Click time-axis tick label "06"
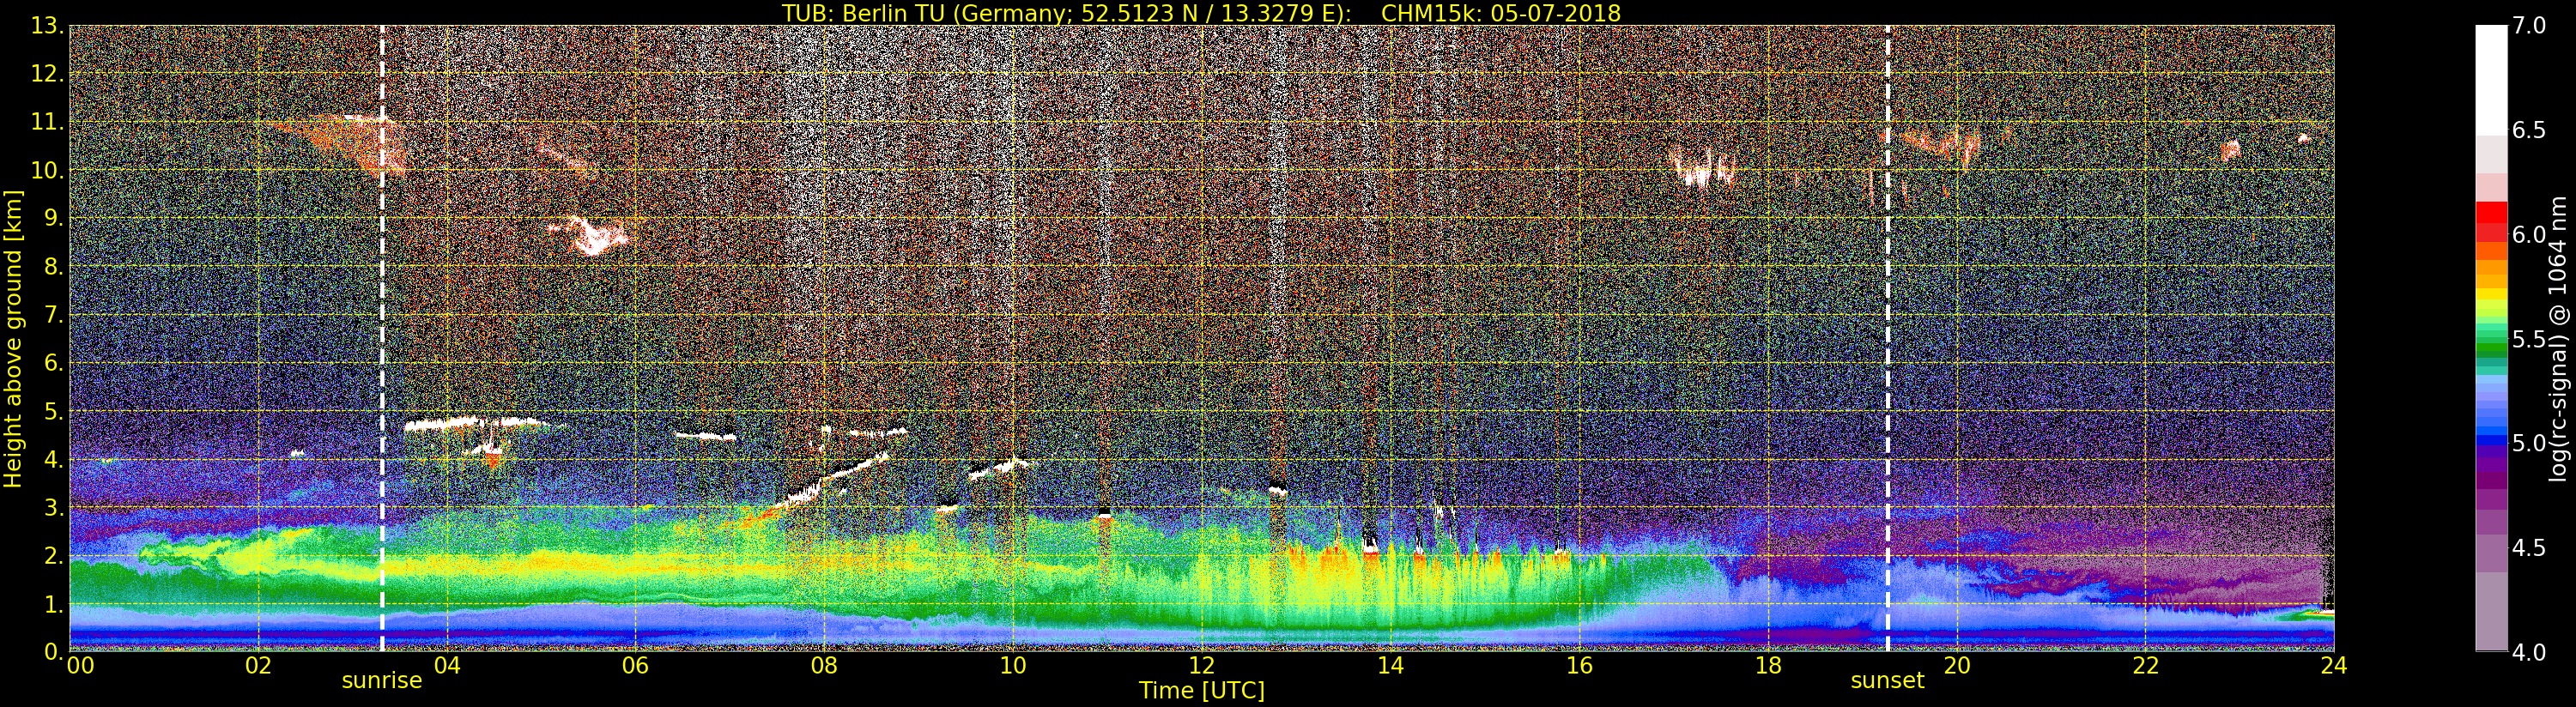This screenshot has height=707, width=2576. (635, 666)
